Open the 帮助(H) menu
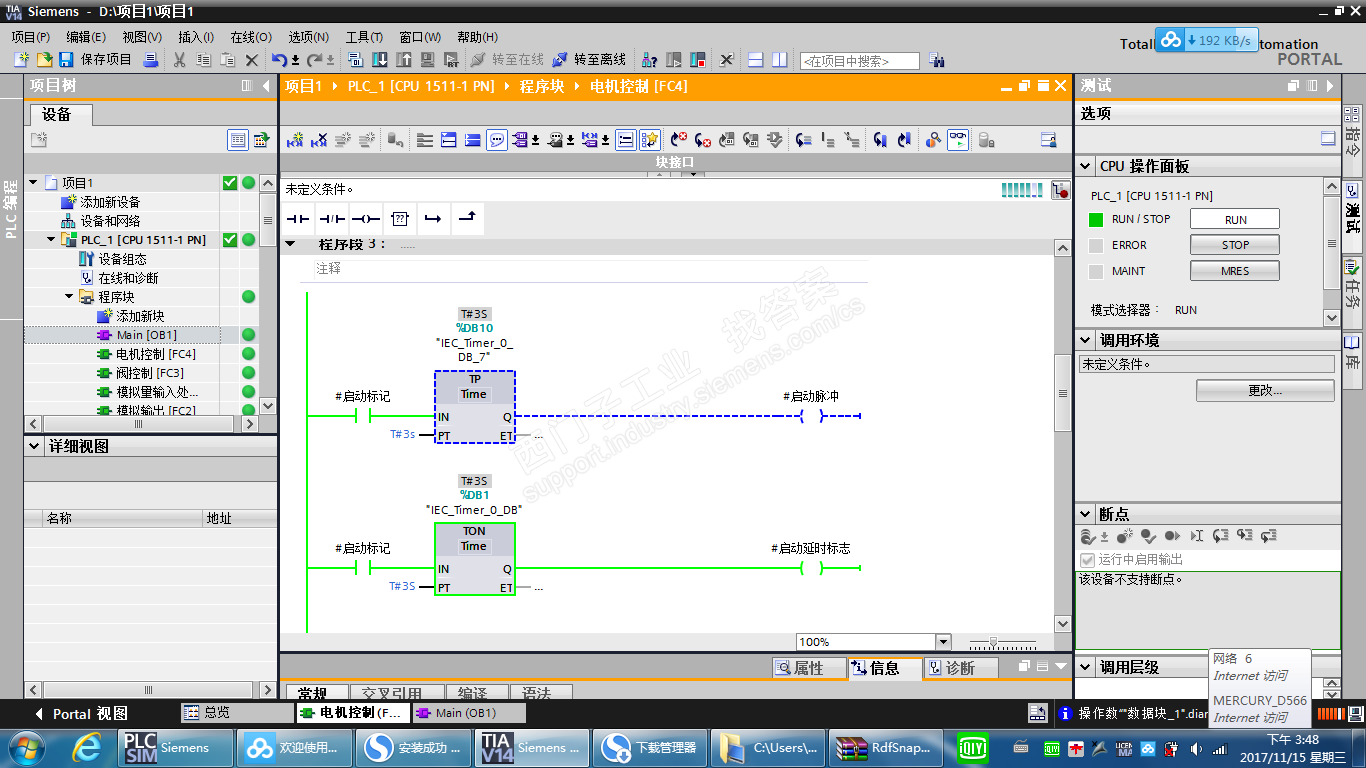 477,37
